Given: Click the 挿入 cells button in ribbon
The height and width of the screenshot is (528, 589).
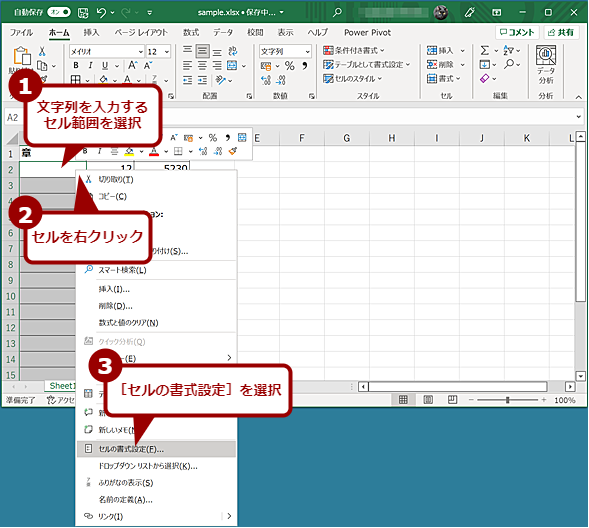Looking at the screenshot, I should tap(440, 50).
